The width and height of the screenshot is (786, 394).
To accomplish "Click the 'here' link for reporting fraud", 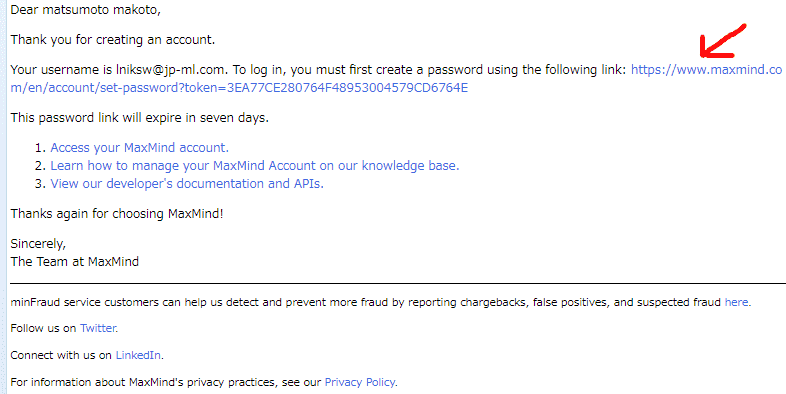I will (737, 302).
